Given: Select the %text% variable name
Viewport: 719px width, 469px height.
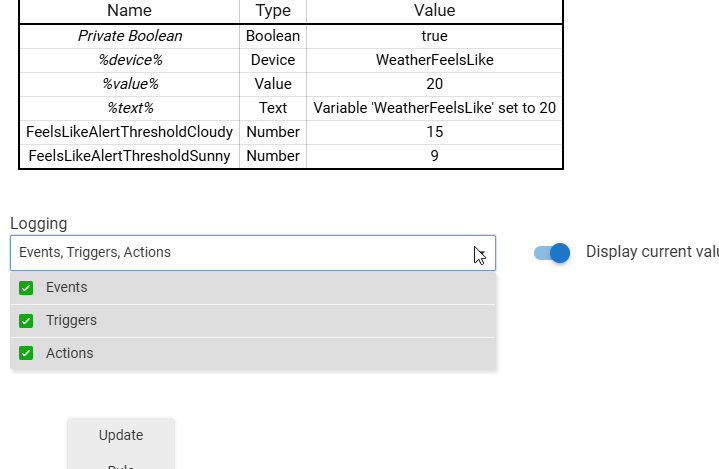Looking at the screenshot, I should coord(130,108).
